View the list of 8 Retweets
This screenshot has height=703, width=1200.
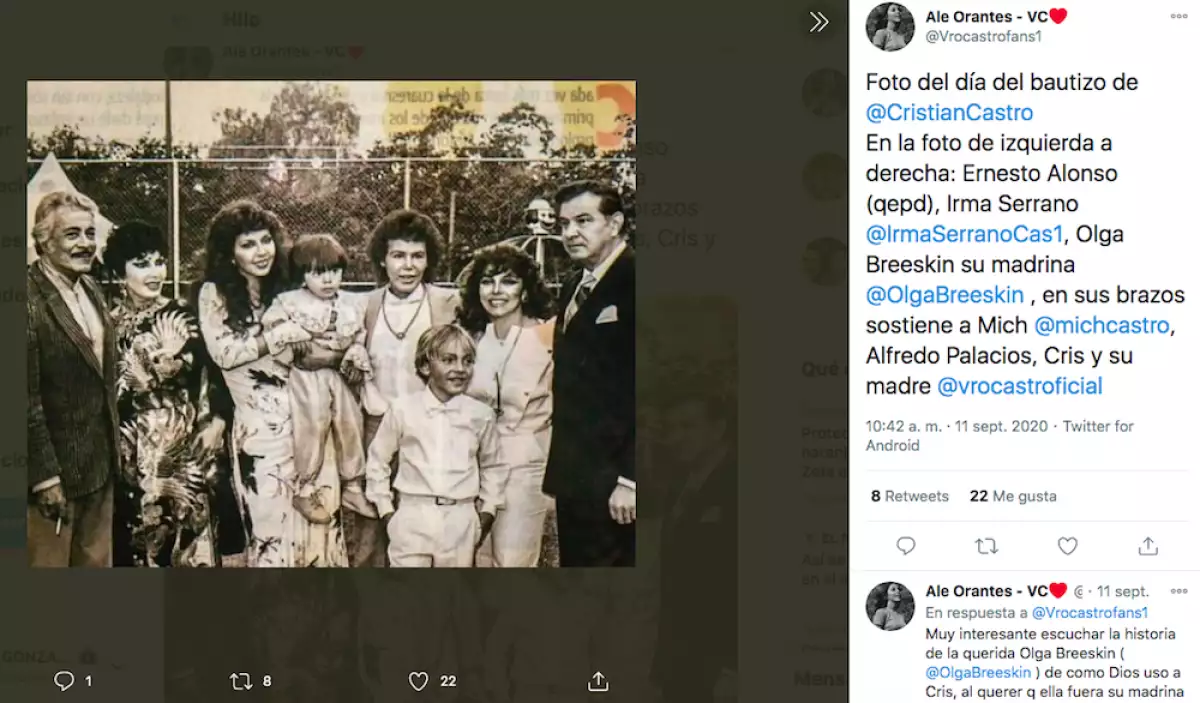[x=909, y=496]
